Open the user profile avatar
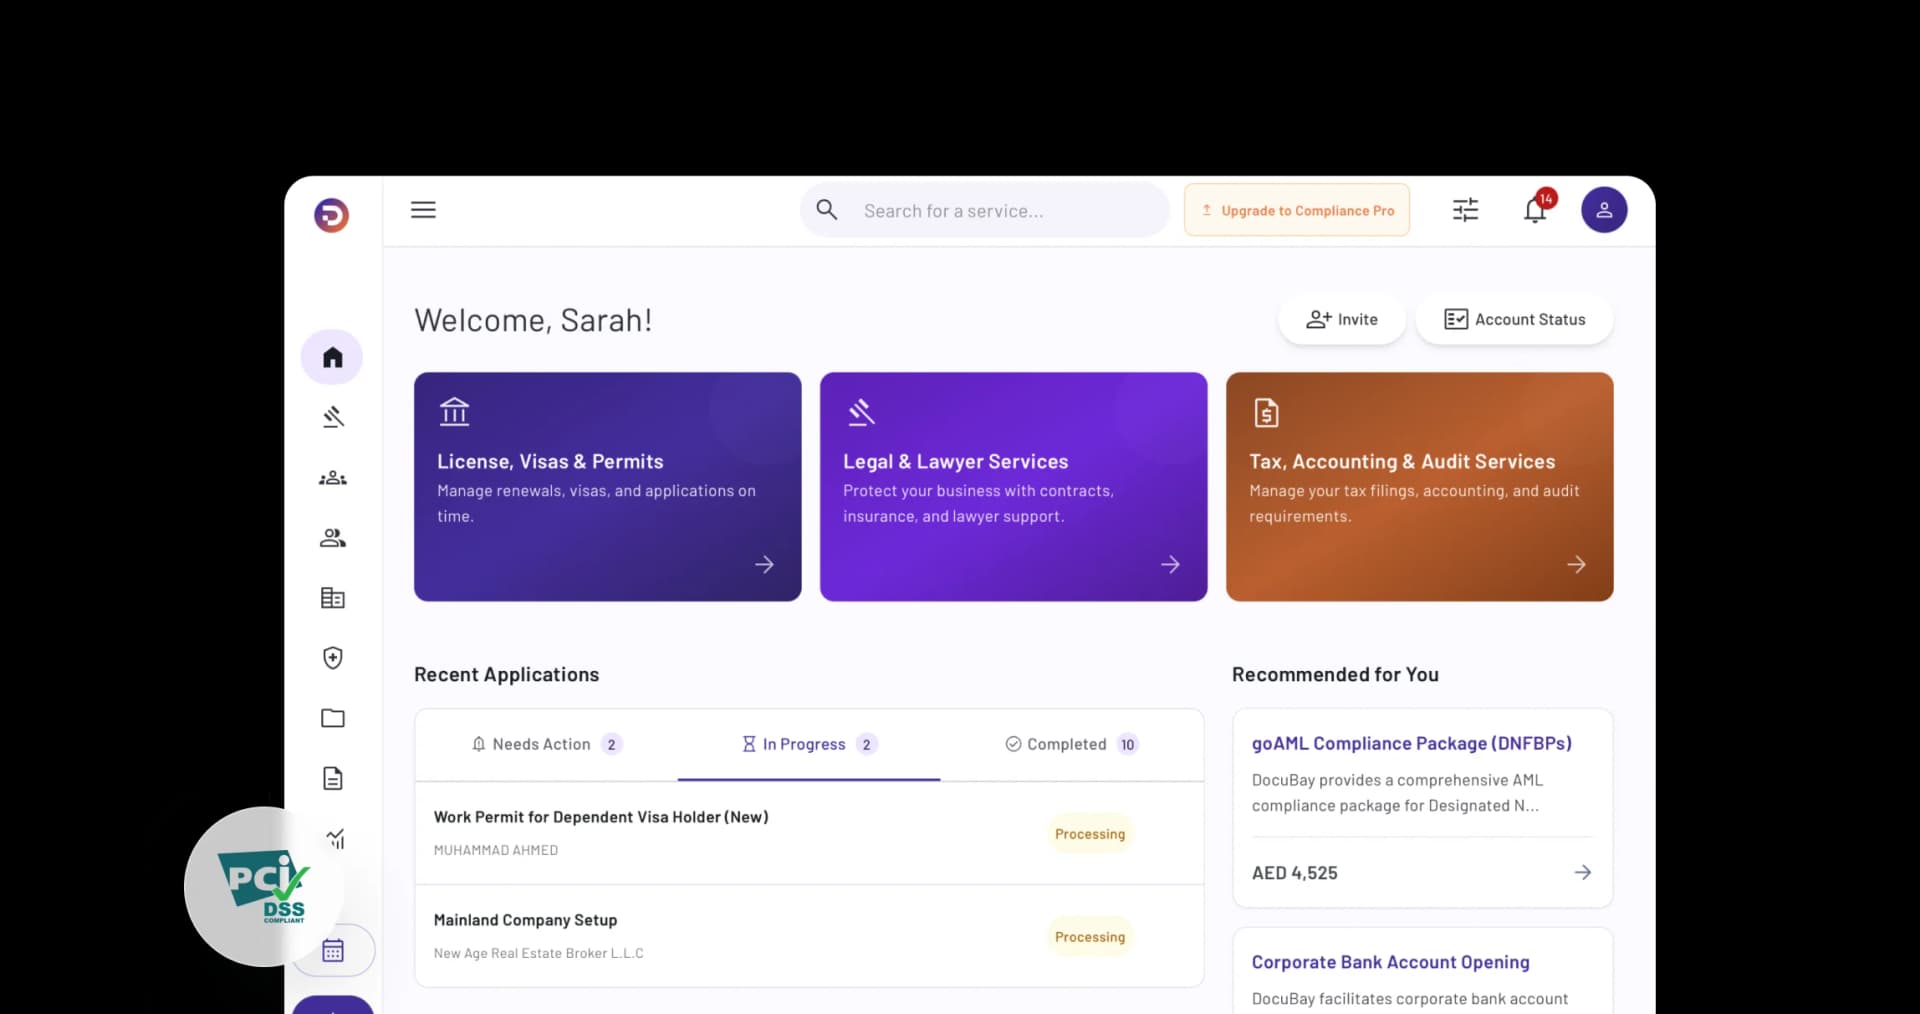 pos(1604,210)
